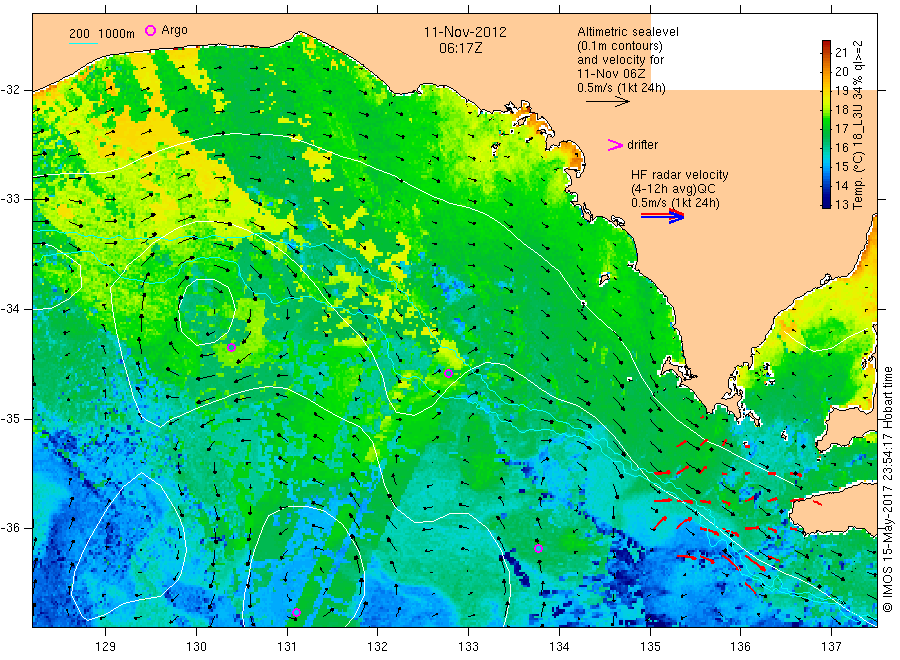Click the '(4-12h avg)QC' text

tap(673, 189)
